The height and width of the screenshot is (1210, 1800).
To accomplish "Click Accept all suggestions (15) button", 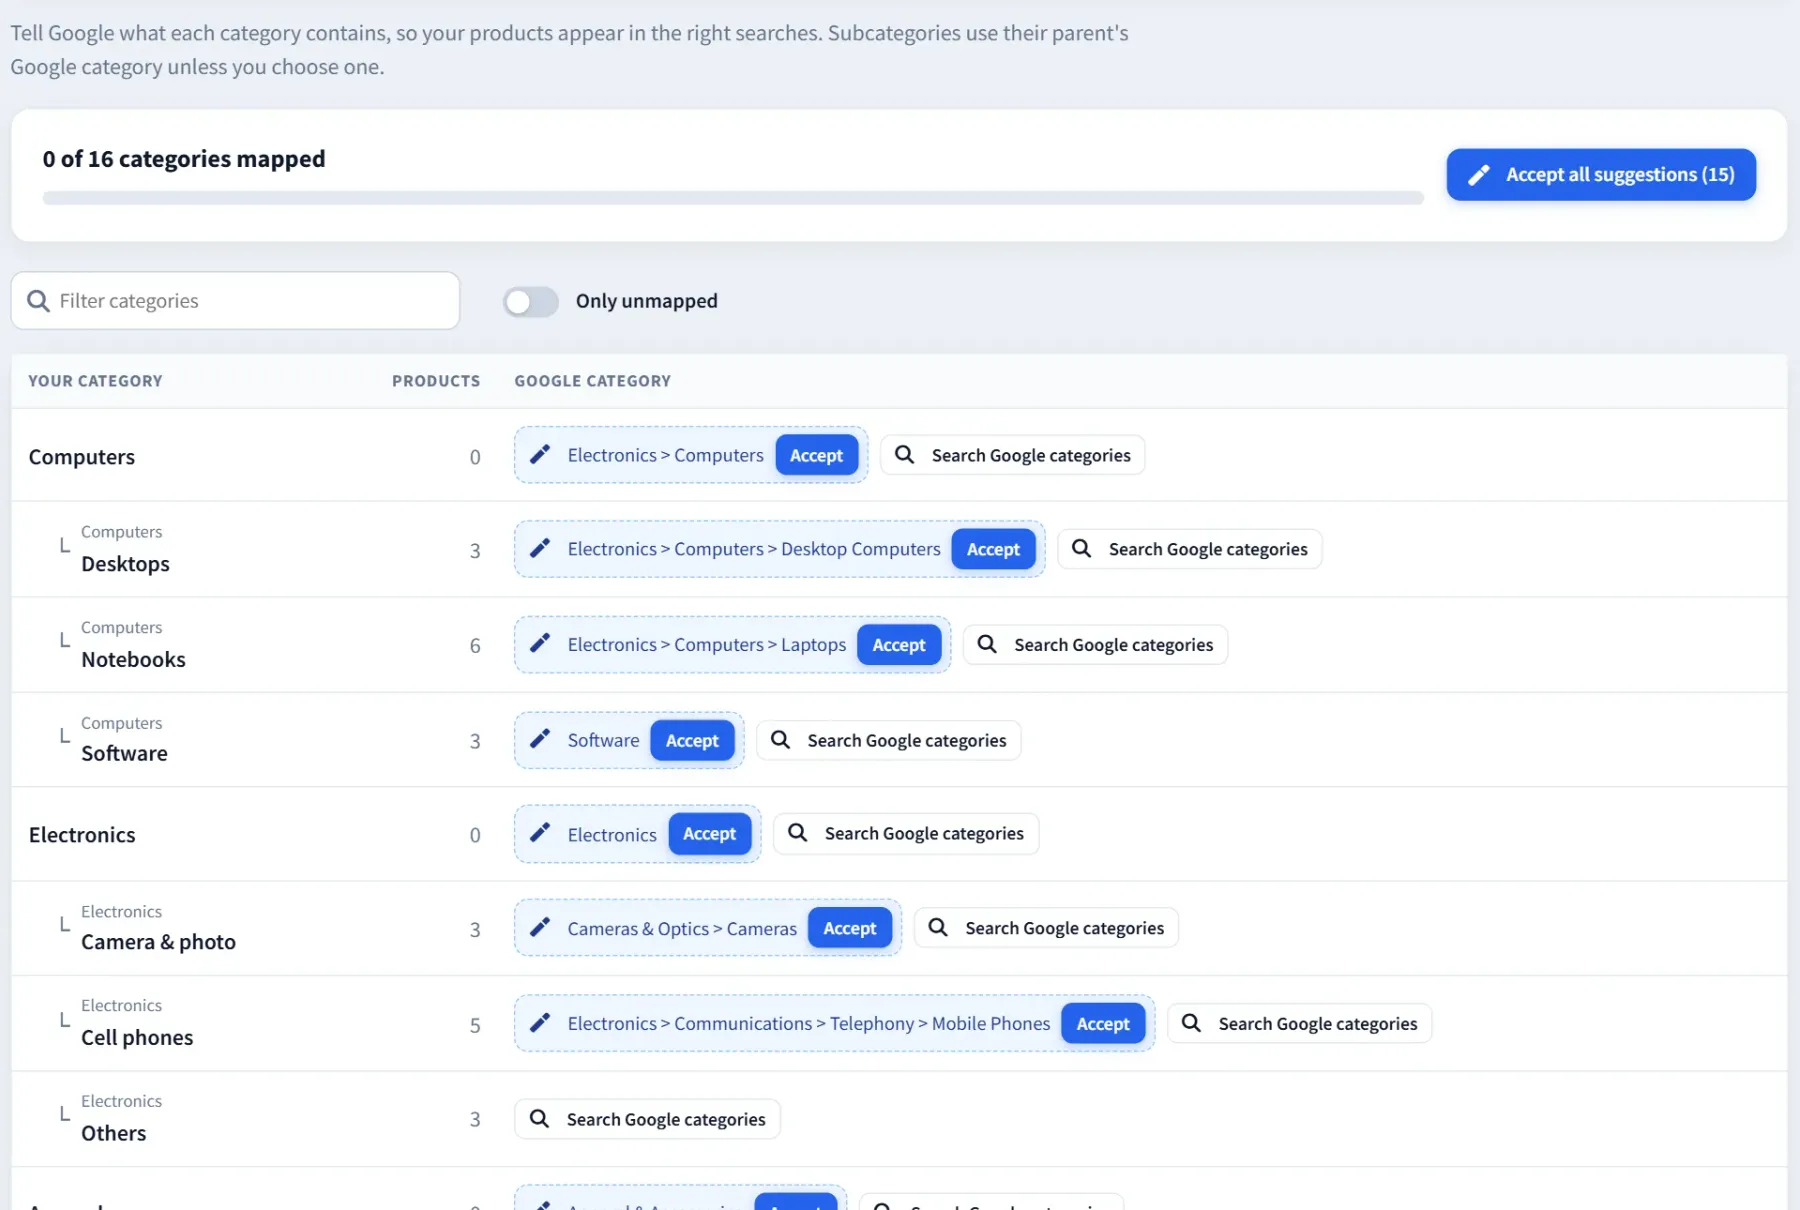I will [x=1601, y=175].
